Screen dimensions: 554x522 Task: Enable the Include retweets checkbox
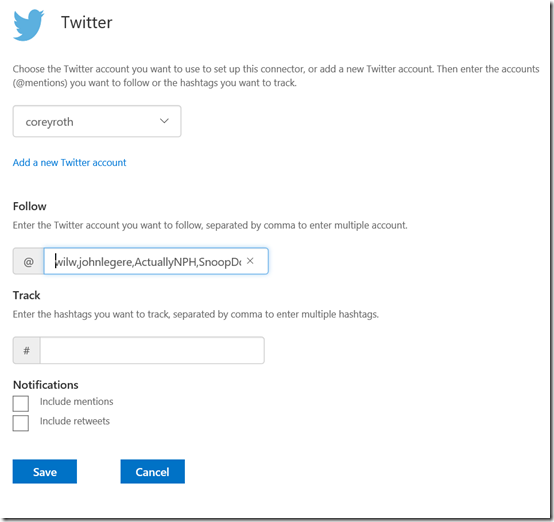point(21,423)
